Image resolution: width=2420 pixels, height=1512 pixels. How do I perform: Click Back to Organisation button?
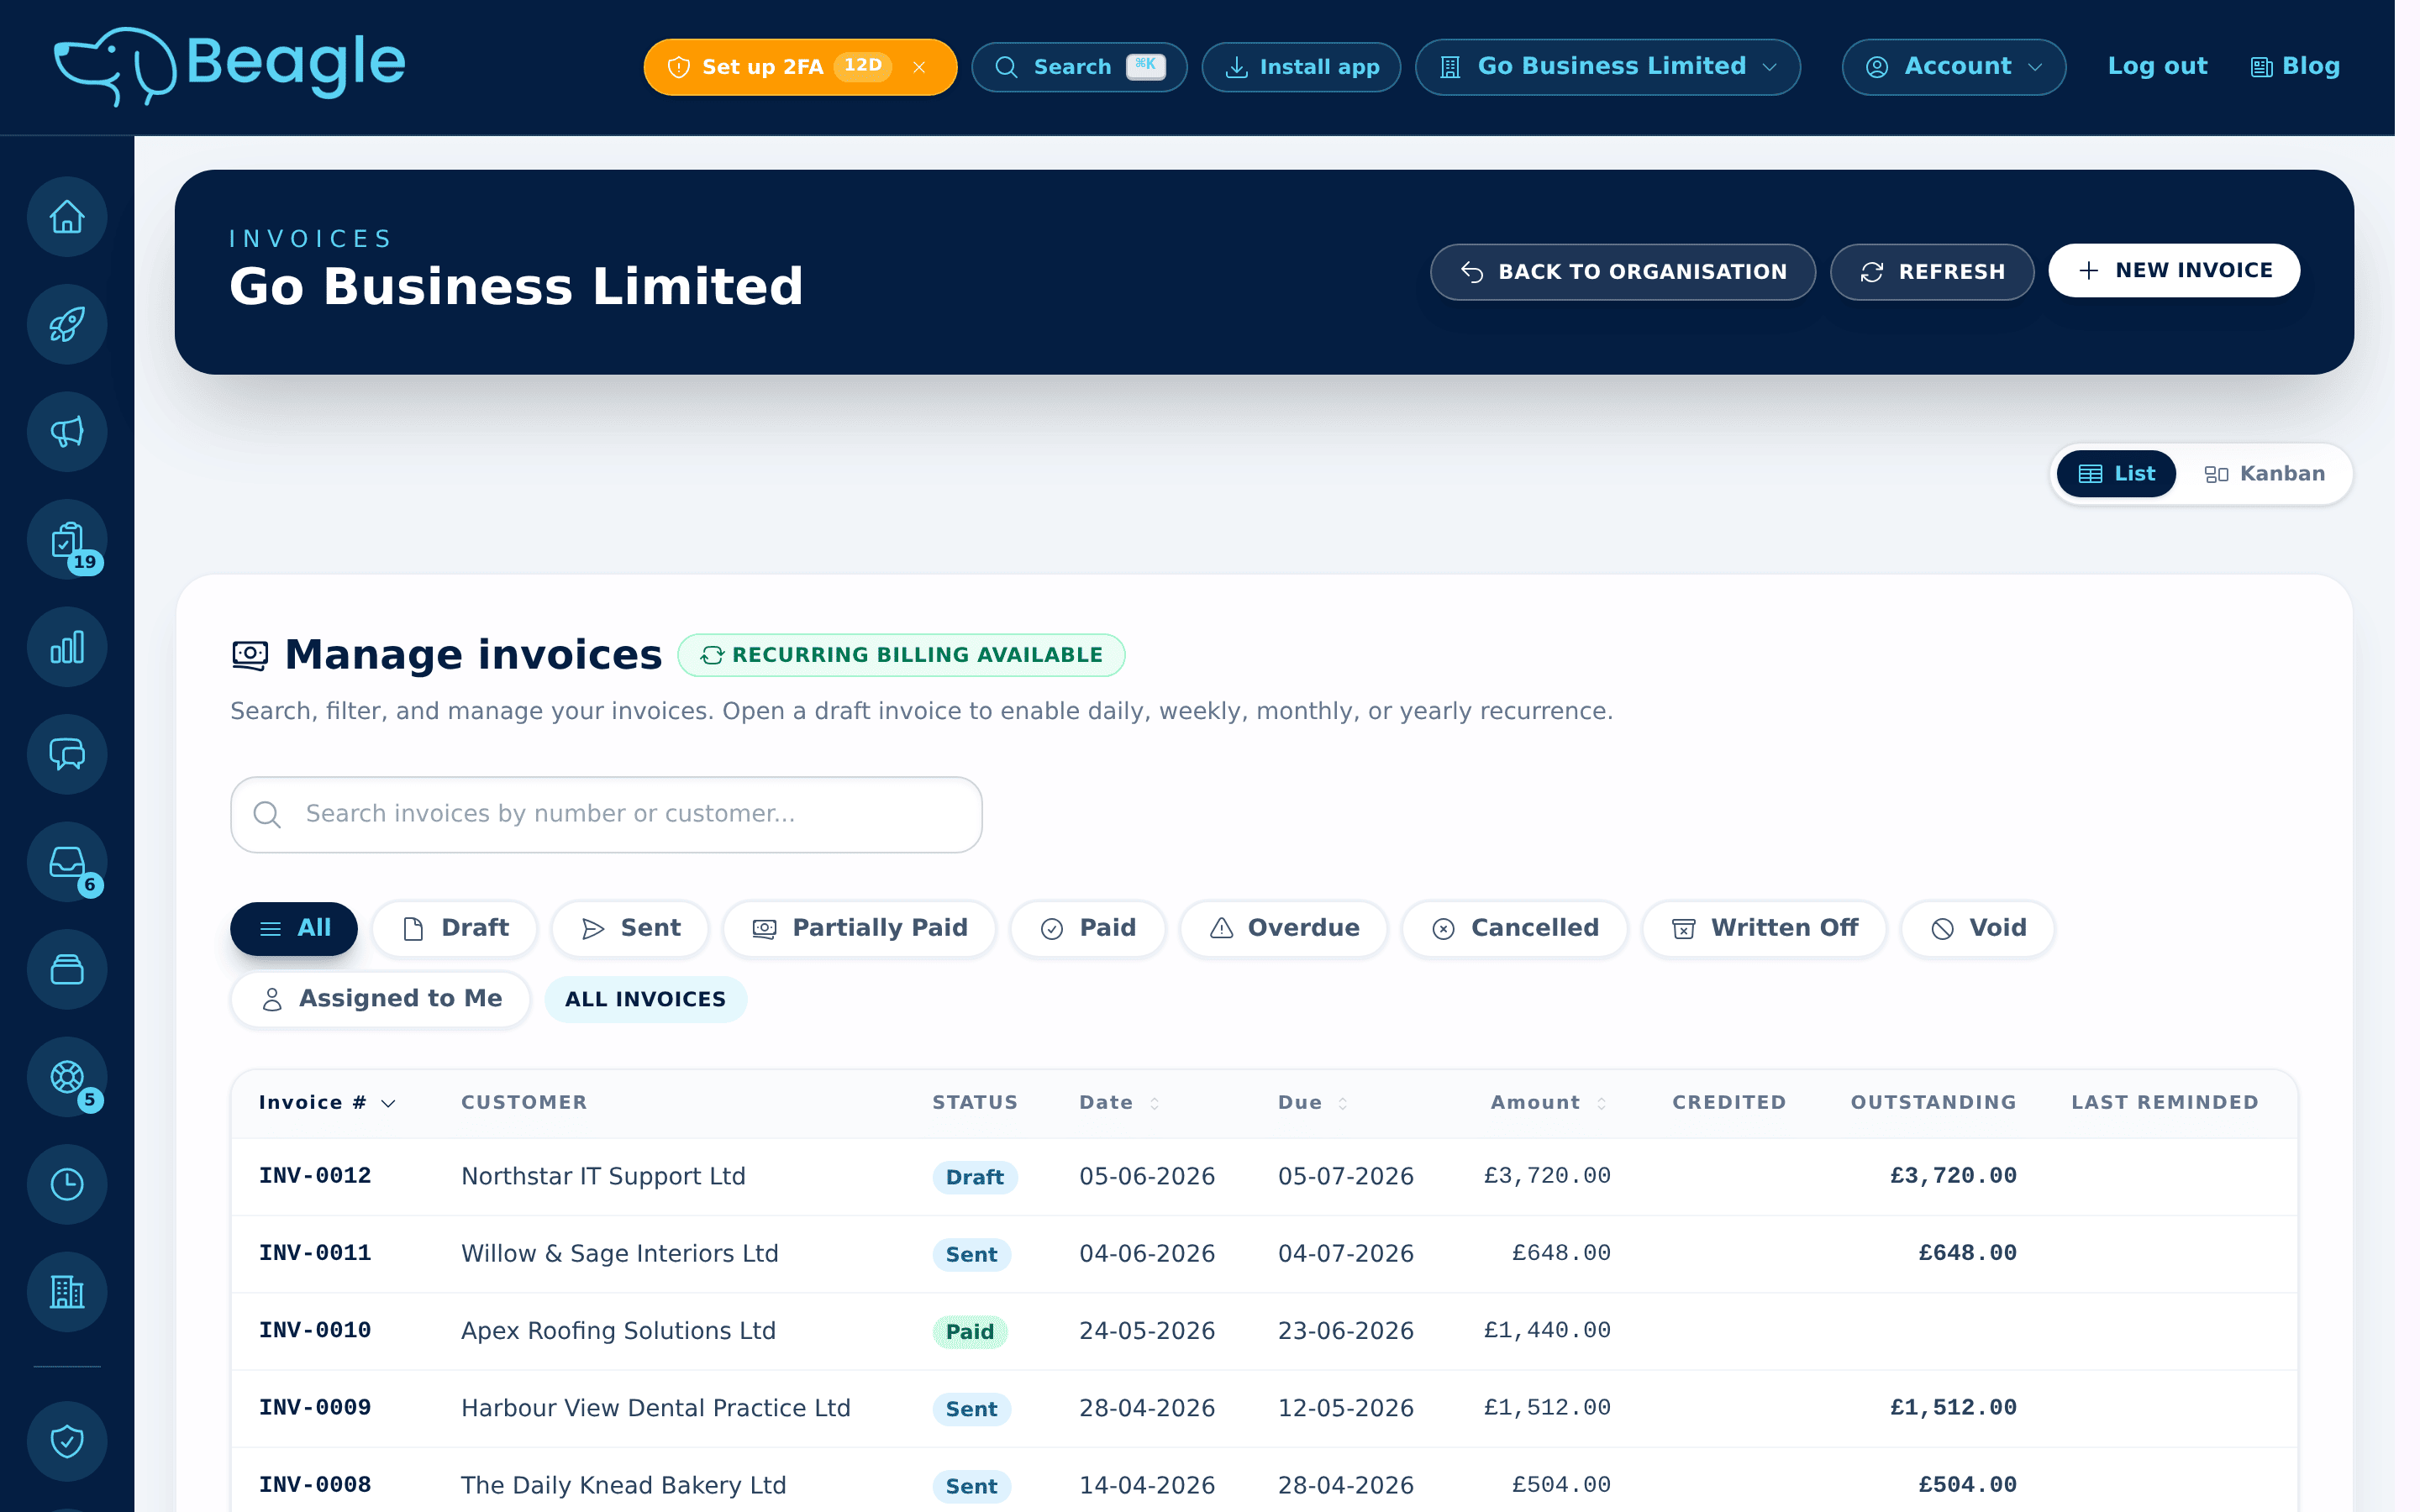(x=1622, y=271)
